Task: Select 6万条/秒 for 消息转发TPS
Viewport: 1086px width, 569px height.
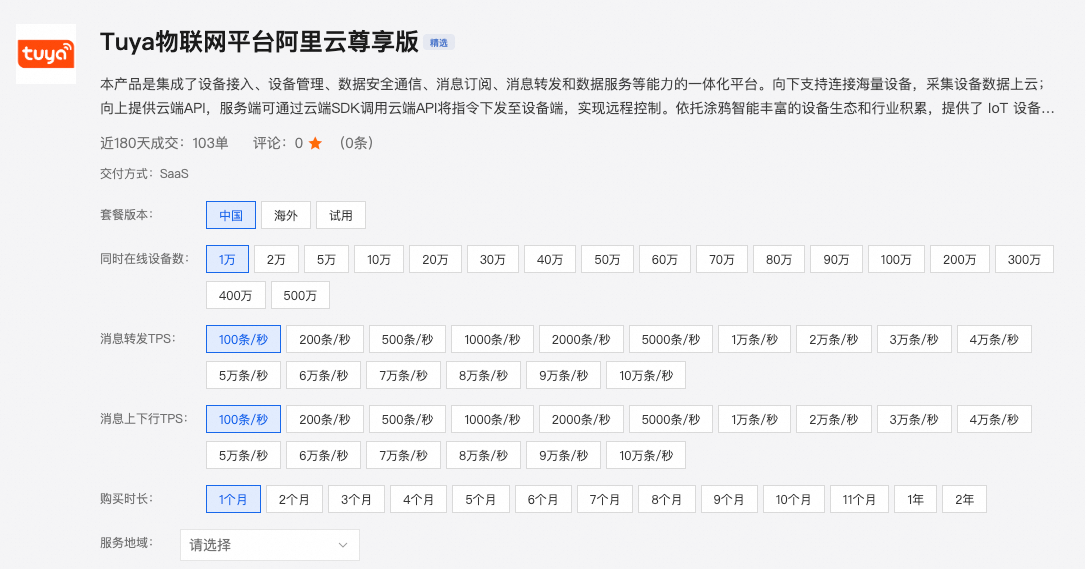Action: pyautogui.click(x=323, y=375)
